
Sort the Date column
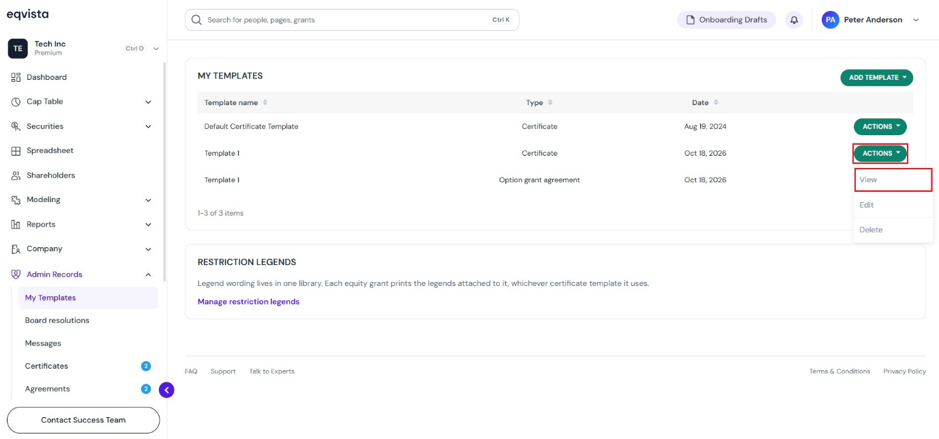point(716,102)
